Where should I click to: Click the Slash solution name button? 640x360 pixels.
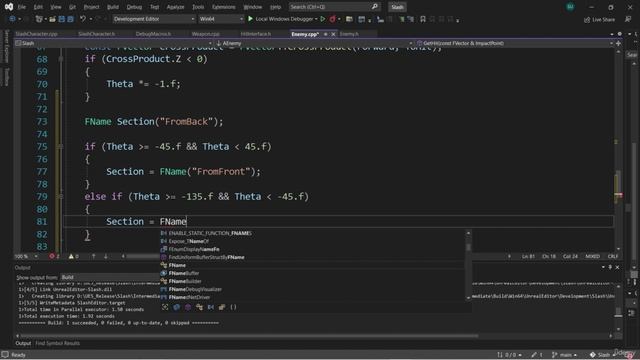pyautogui.click(x=397, y=7)
